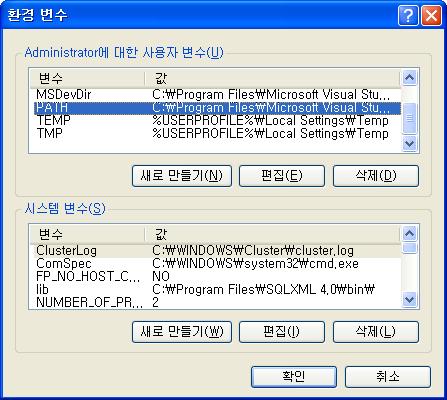The image size is (447, 400).
Task: Confirm with the 확인 button
Action: click(x=294, y=377)
